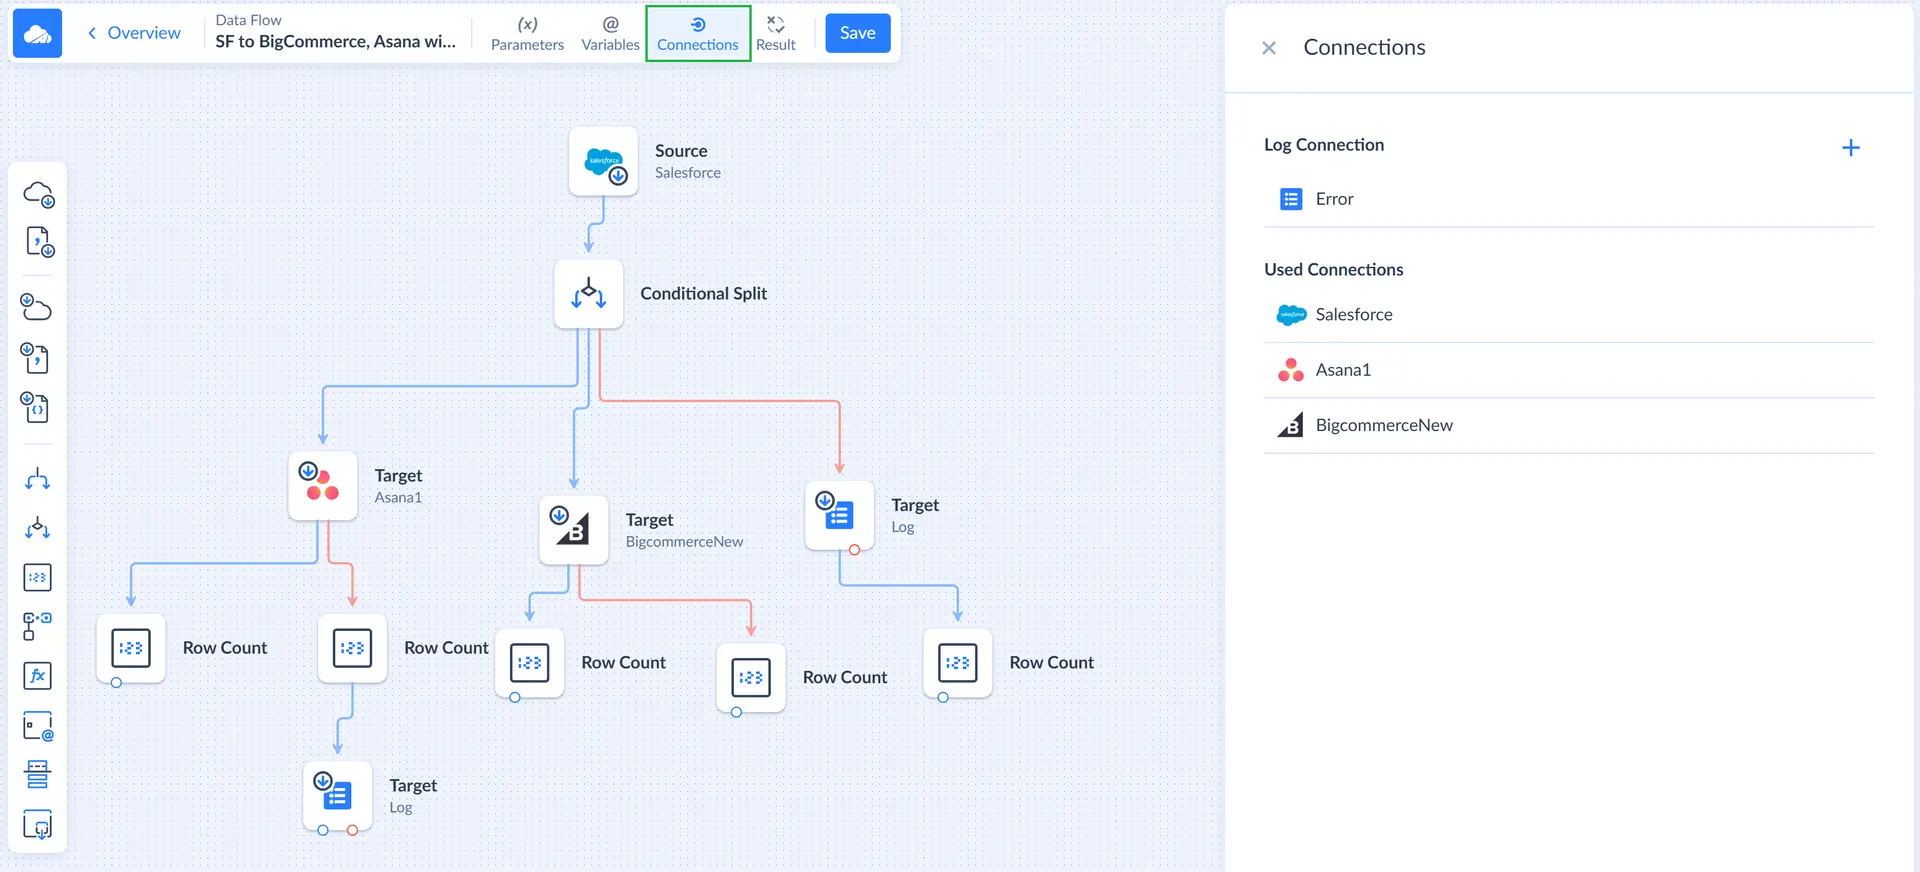Pick the Lookup component in sidebar
The height and width of the screenshot is (872, 1920).
[38, 626]
